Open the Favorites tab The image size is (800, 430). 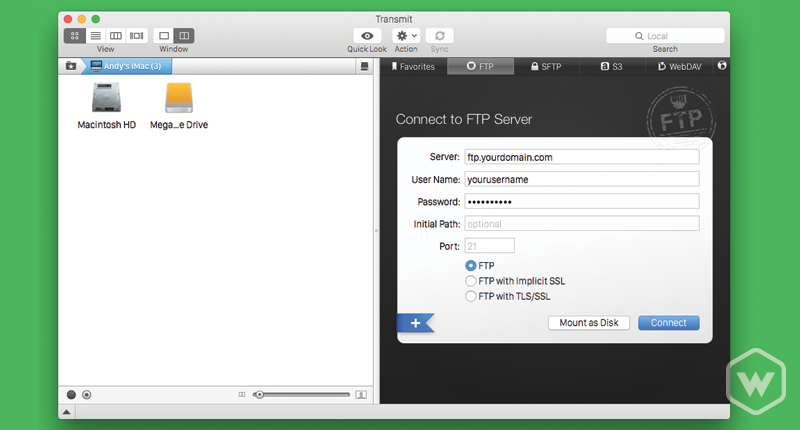pos(413,66)
